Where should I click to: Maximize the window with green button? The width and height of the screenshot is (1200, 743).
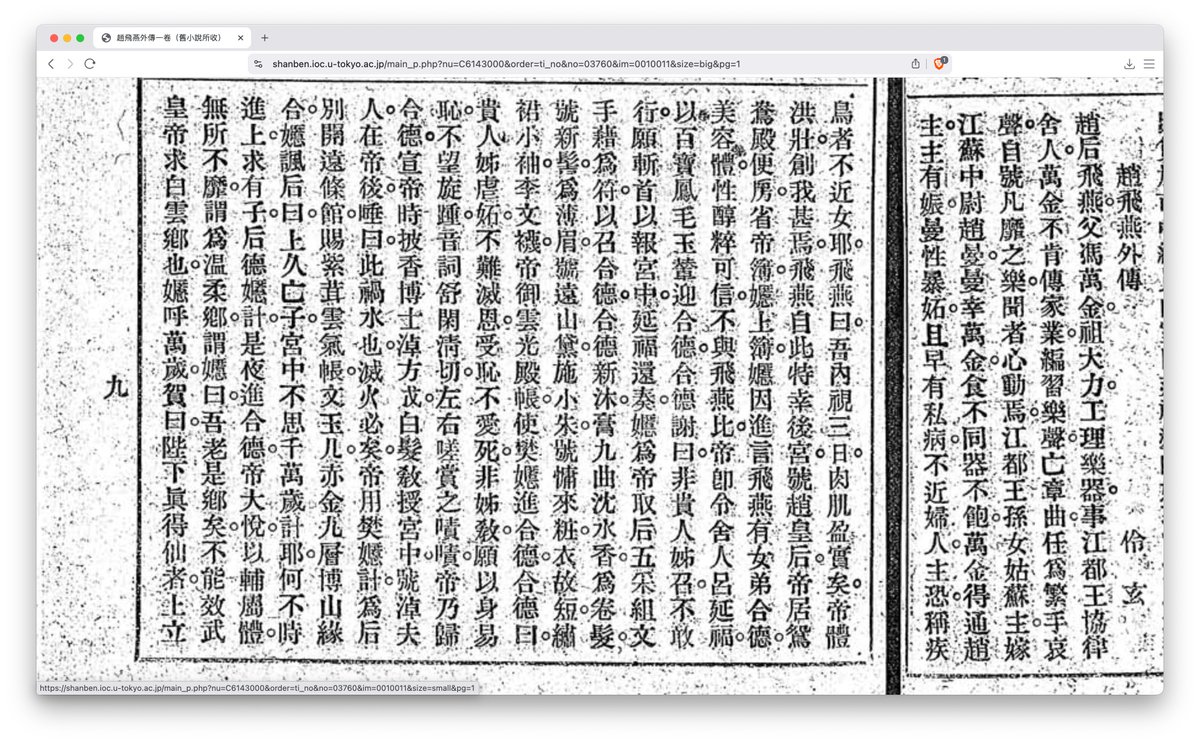click(80, 38)
